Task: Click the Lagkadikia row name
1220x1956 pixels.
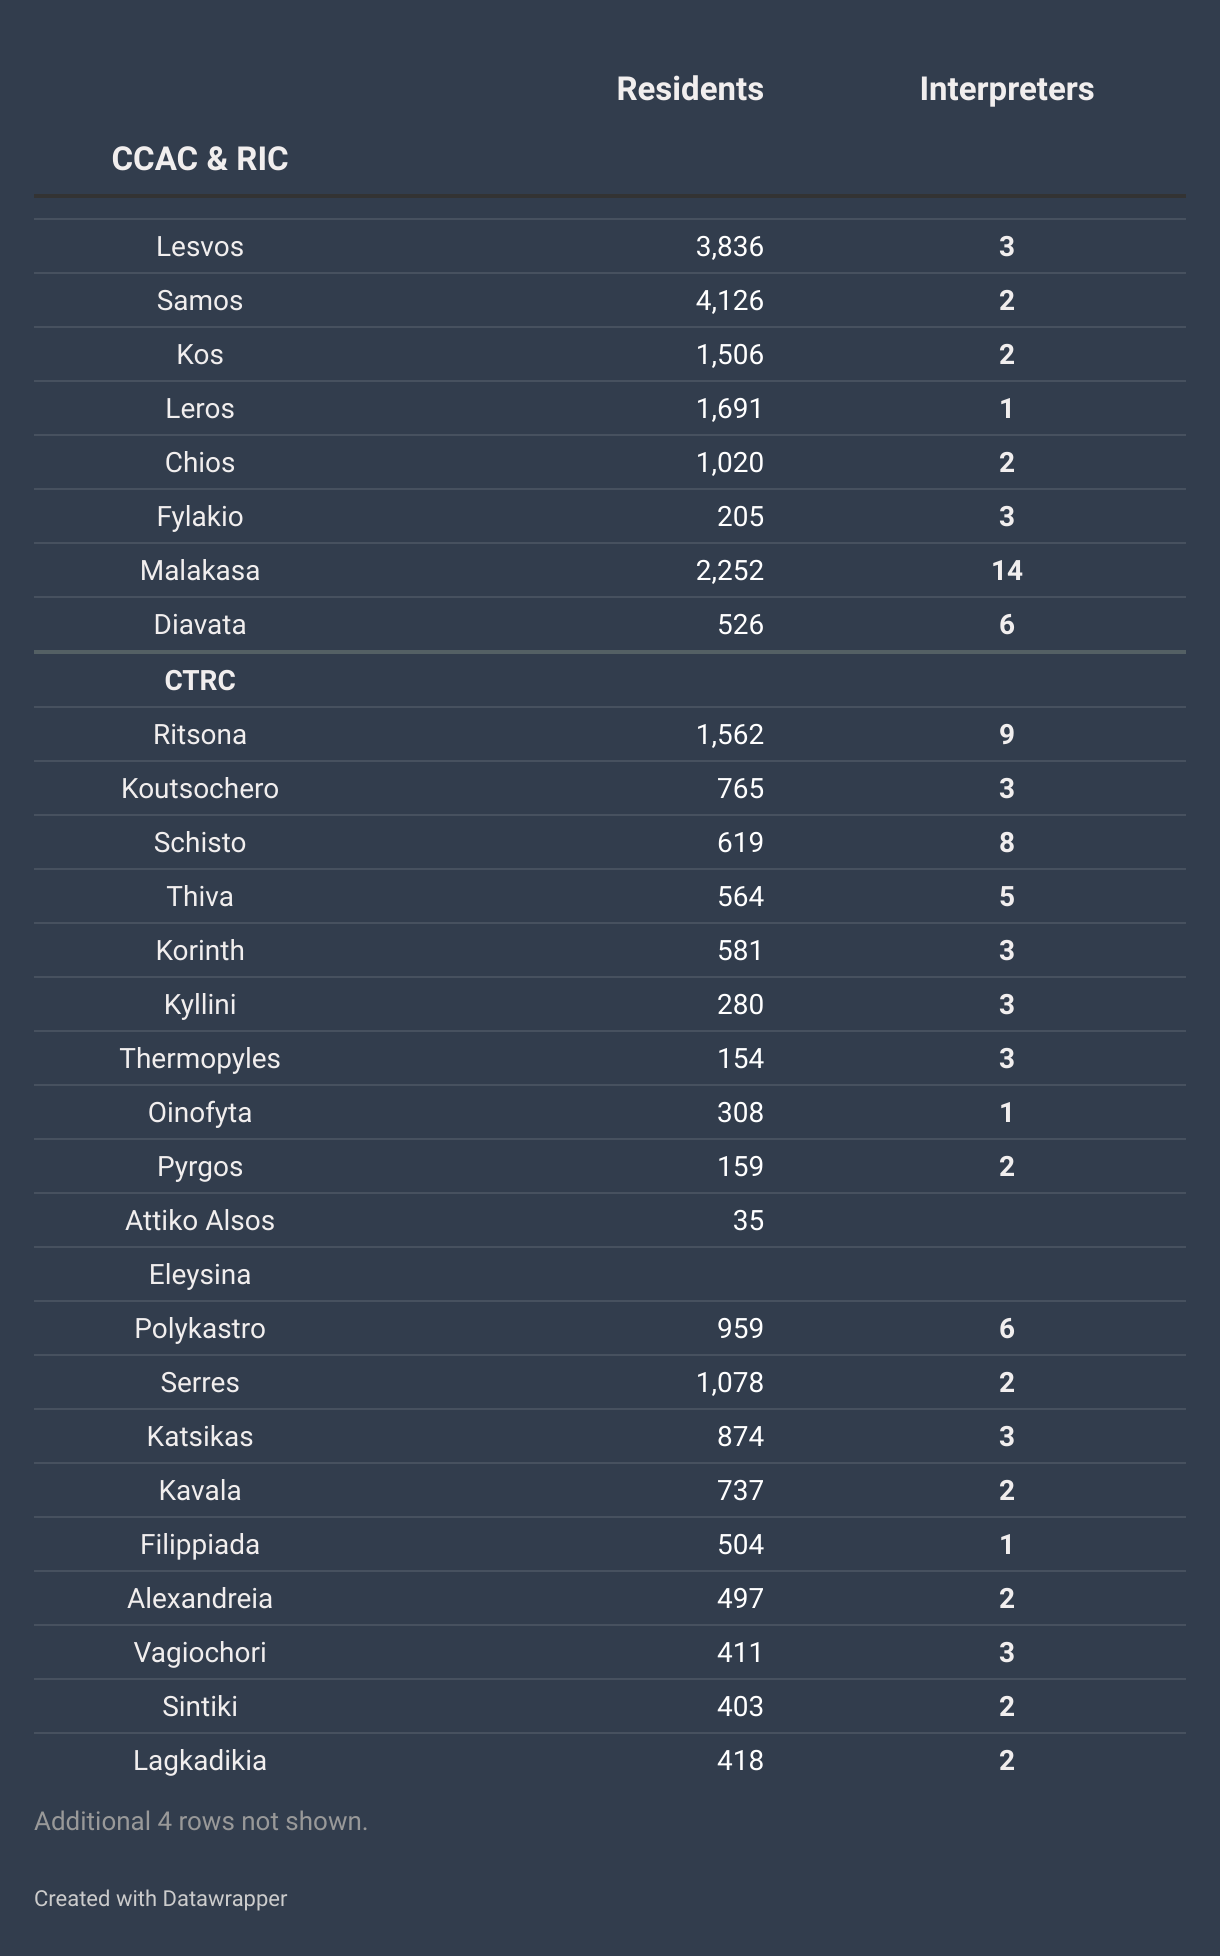Action: coord(200,1761)
